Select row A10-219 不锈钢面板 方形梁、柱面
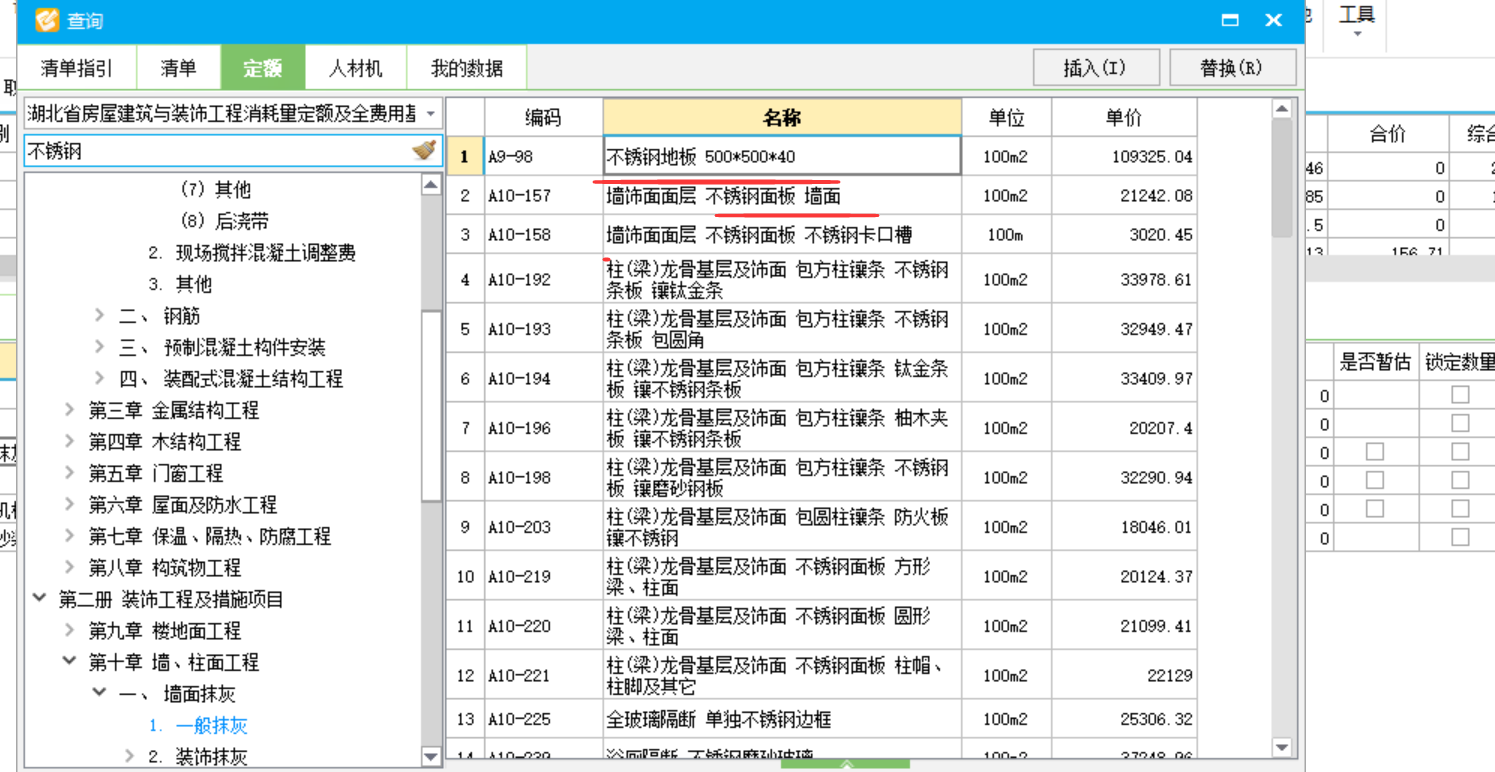 click(x=821, y=576)
